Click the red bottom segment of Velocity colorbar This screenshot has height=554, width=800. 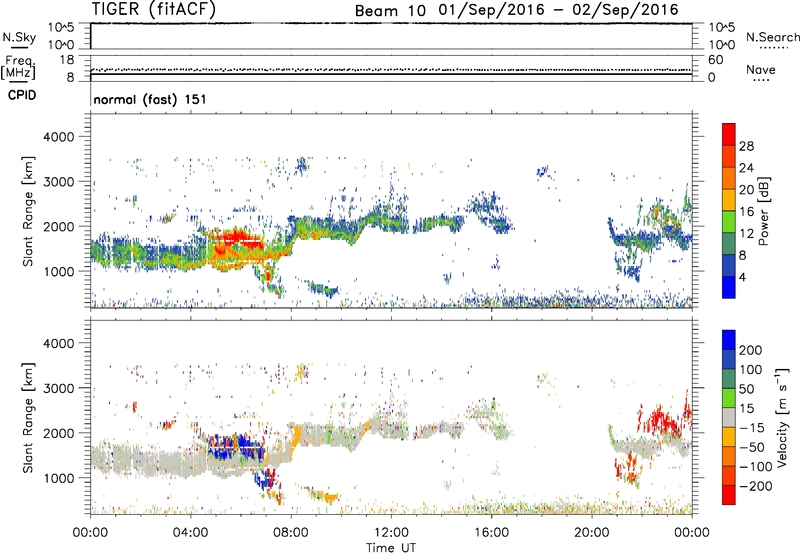point(729,495)
